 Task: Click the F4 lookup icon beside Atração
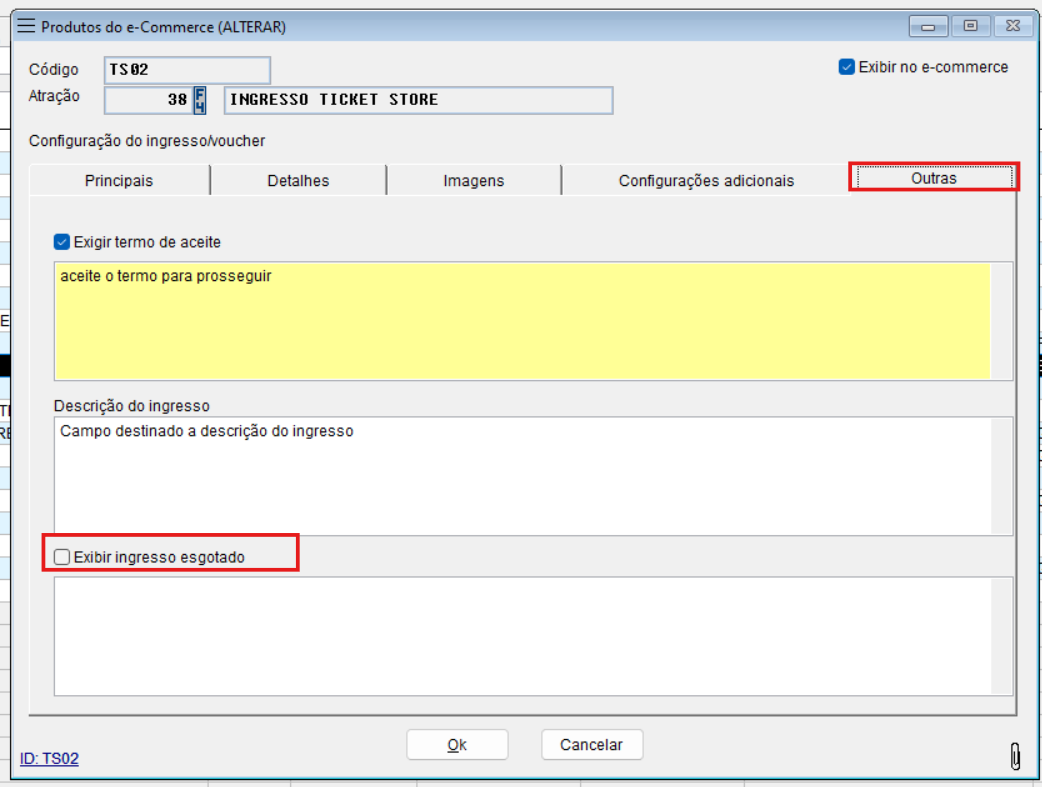(200, 100)
